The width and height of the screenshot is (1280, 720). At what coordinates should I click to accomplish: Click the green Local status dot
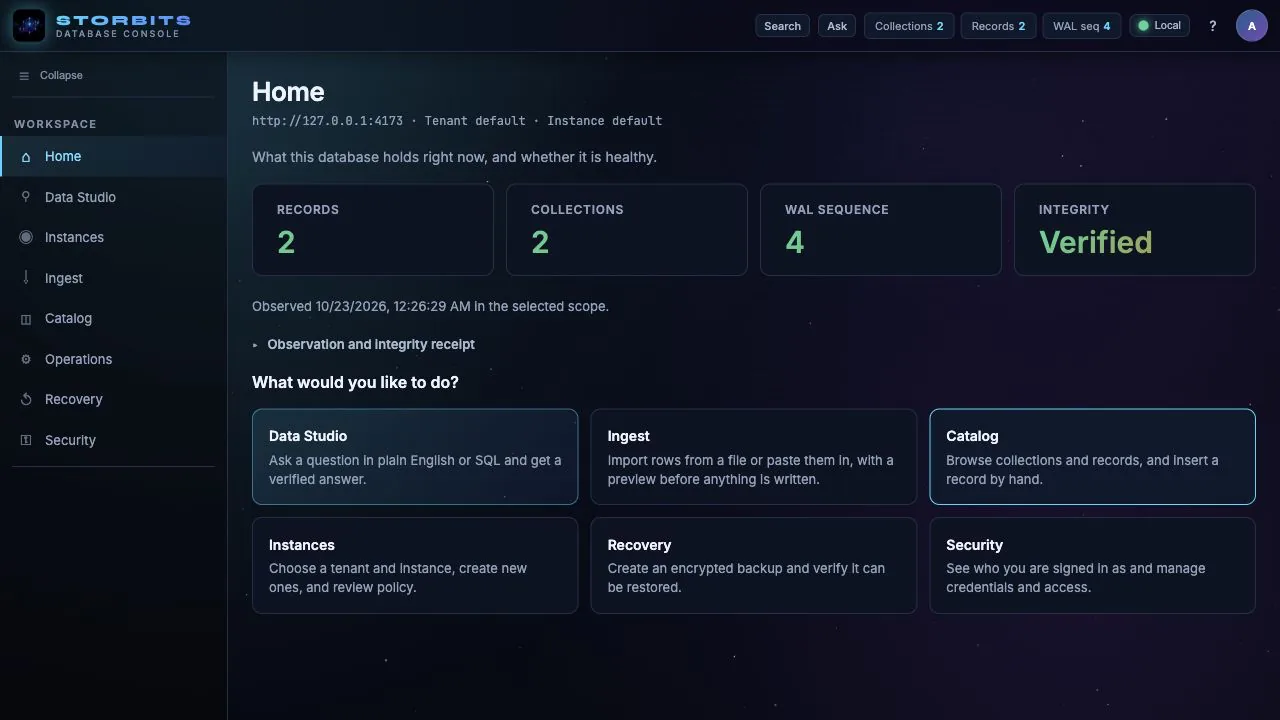tap(1144, 26)
